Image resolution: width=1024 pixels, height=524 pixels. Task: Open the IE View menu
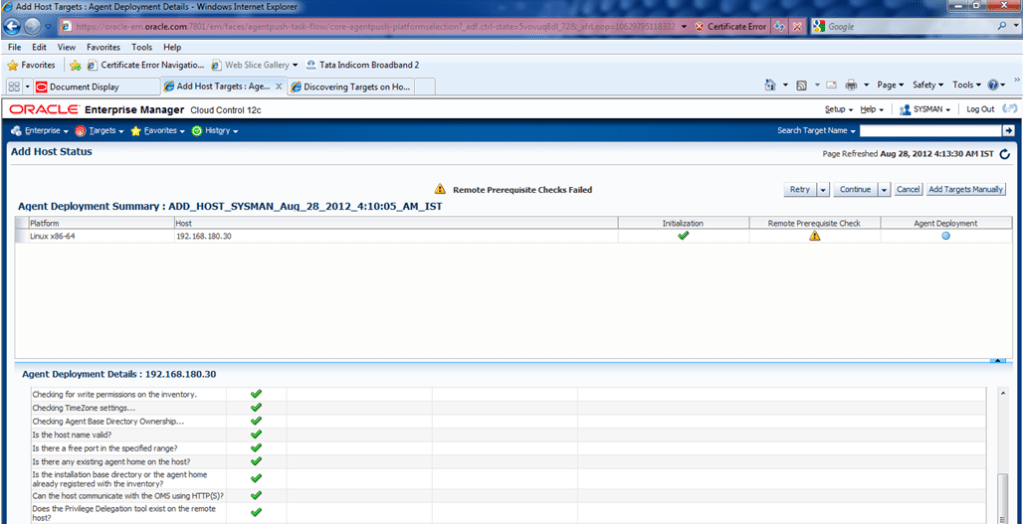coord(67,47)
